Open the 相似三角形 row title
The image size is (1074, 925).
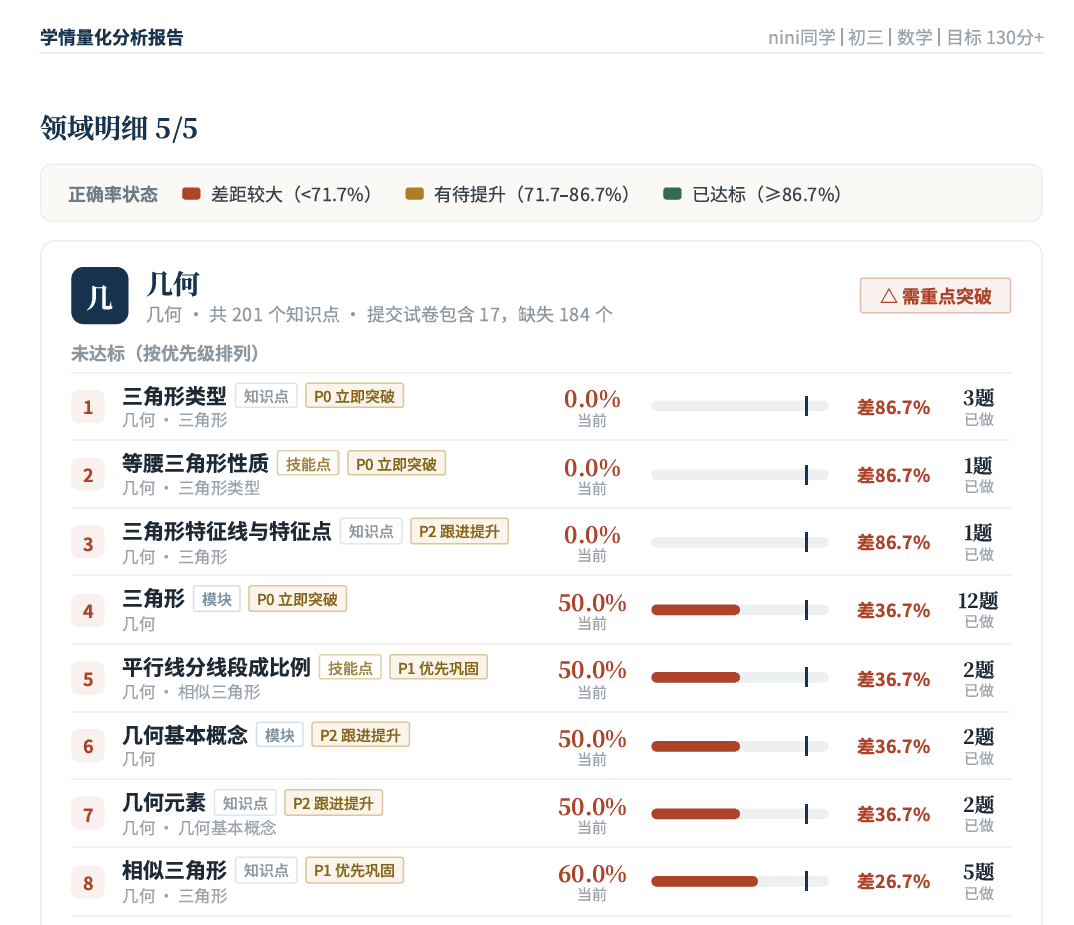[174, 870]
